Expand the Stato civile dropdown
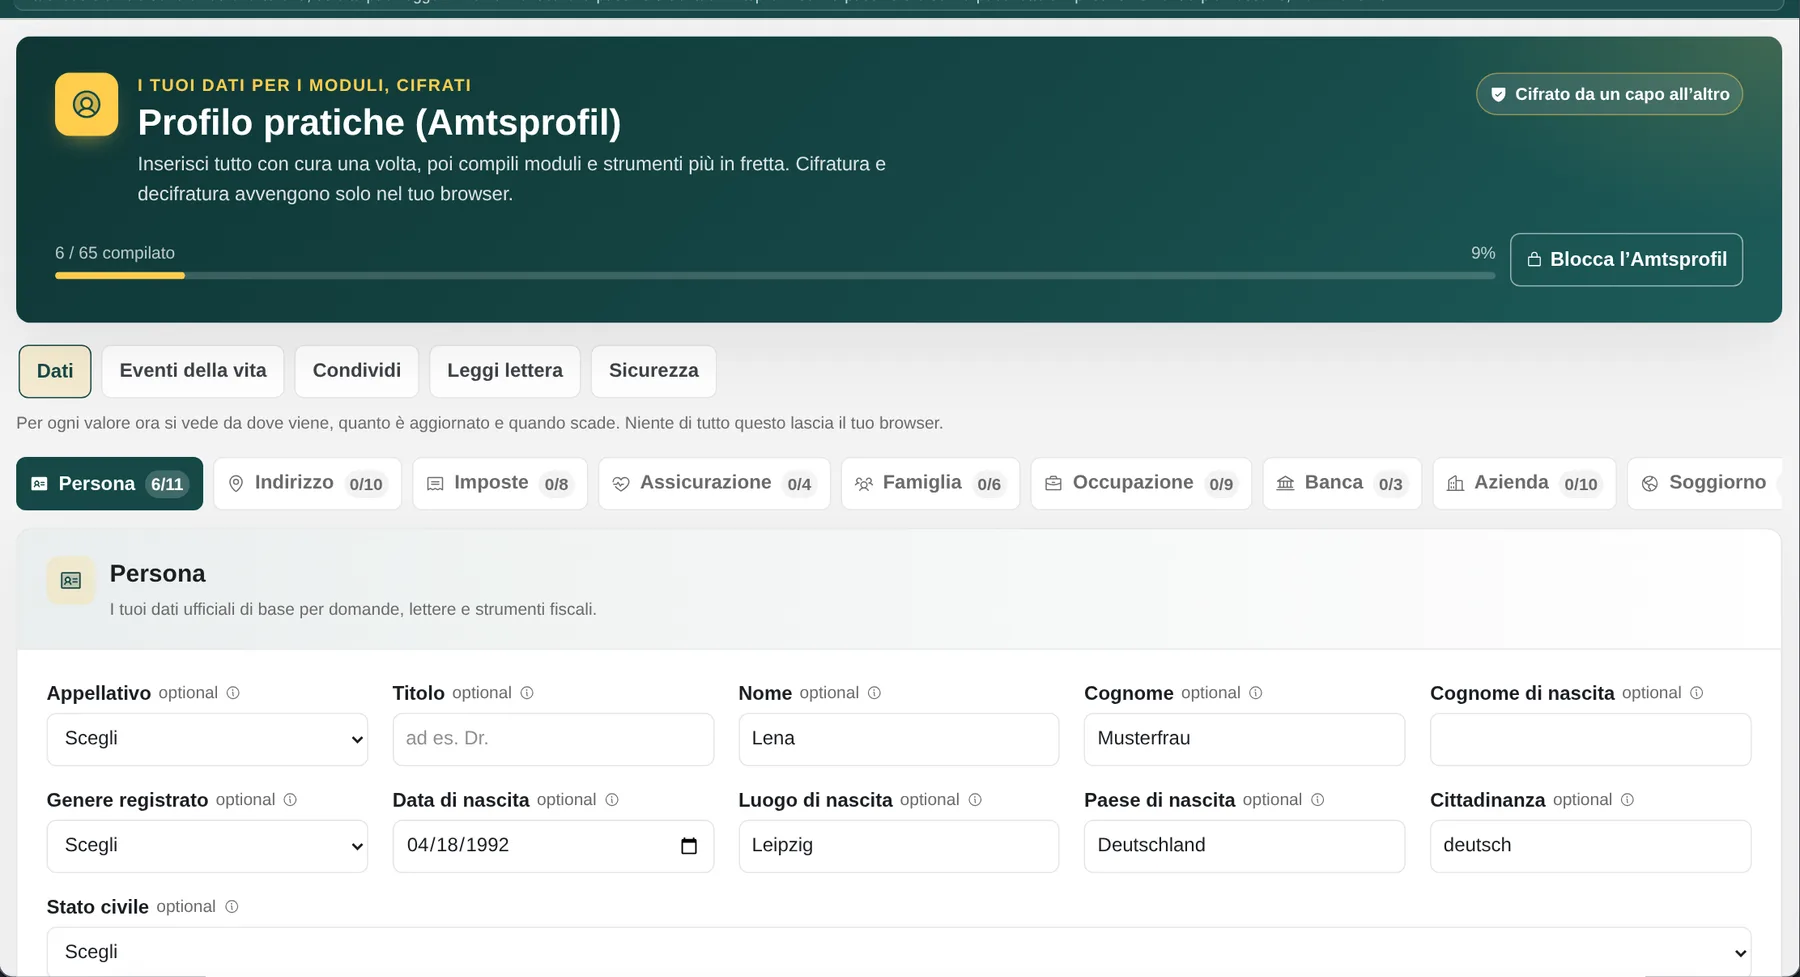Viewport: 1800px width, 977px height. pos(899,952)
